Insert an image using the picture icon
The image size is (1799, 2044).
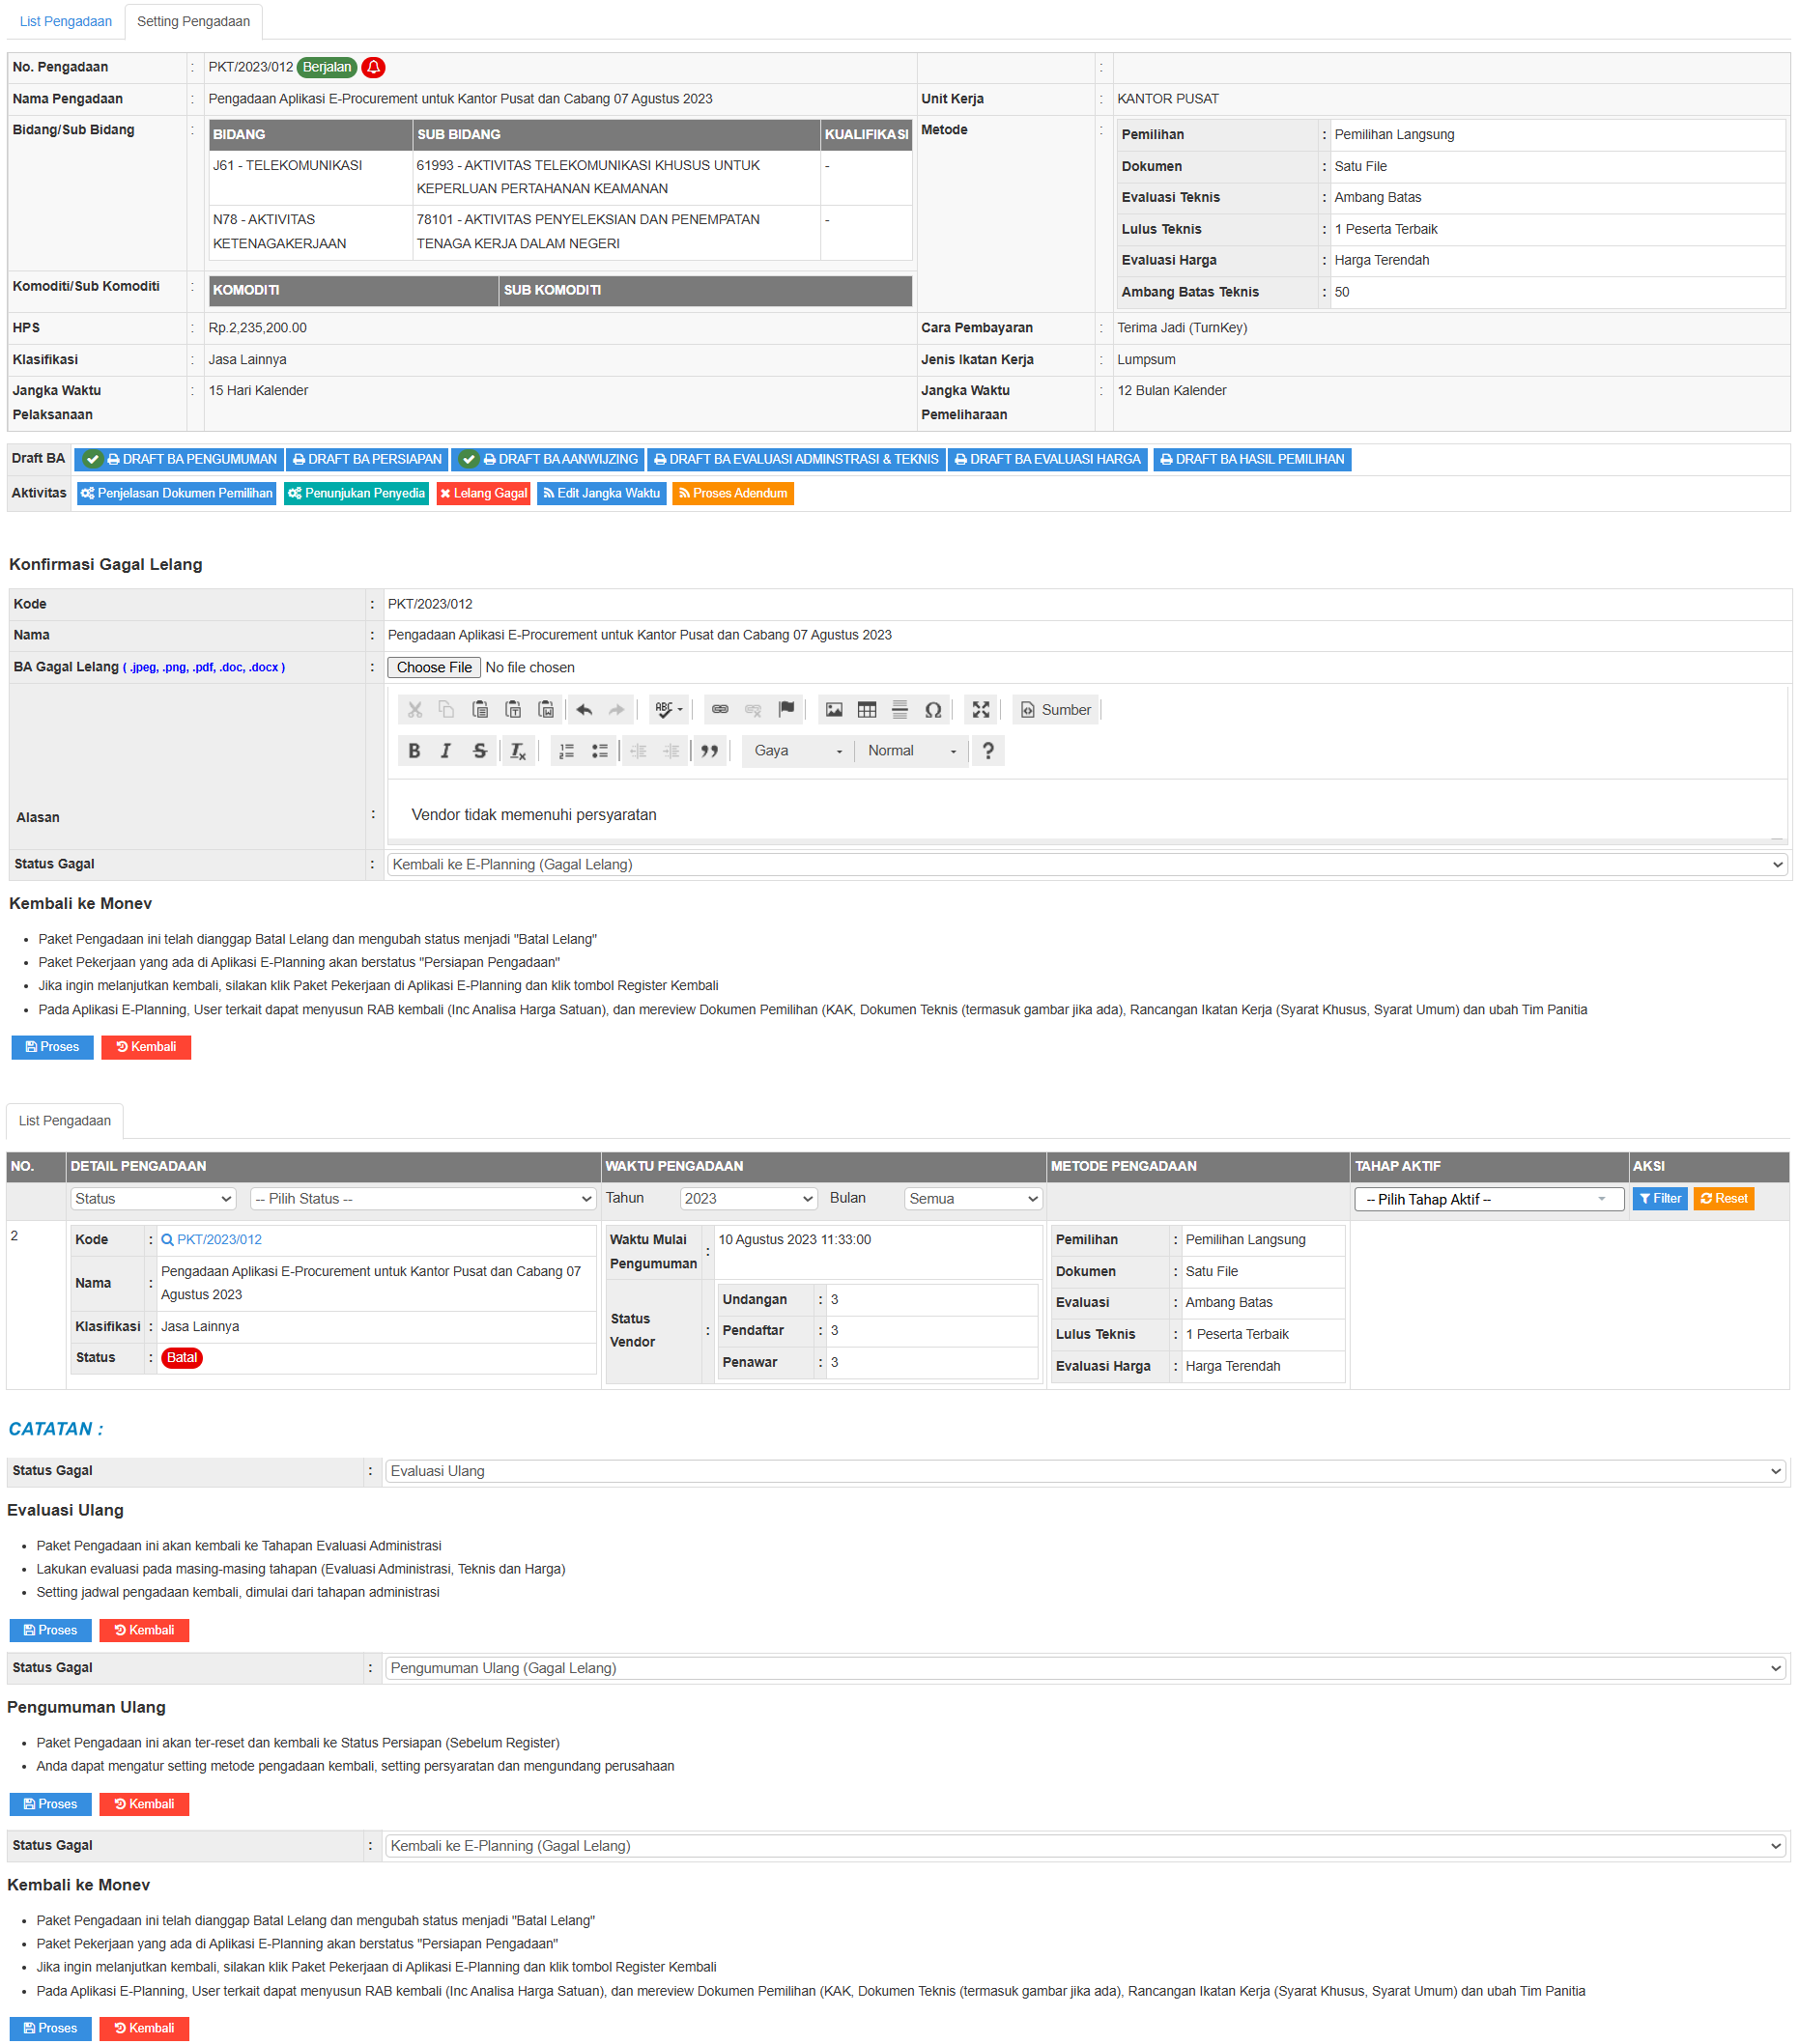(834, 710)
